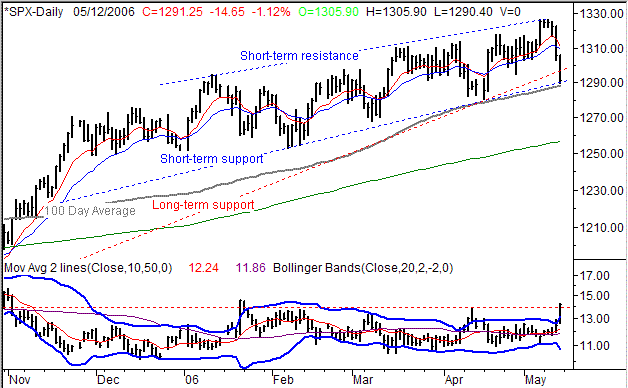Click the '*SPX-Daily' chart title
The height and width of the screenshot is (388, 628).
coord(34,12)
